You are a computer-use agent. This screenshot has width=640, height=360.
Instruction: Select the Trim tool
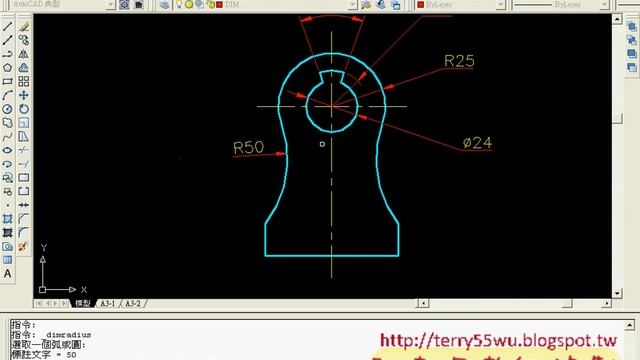point(24,150)
